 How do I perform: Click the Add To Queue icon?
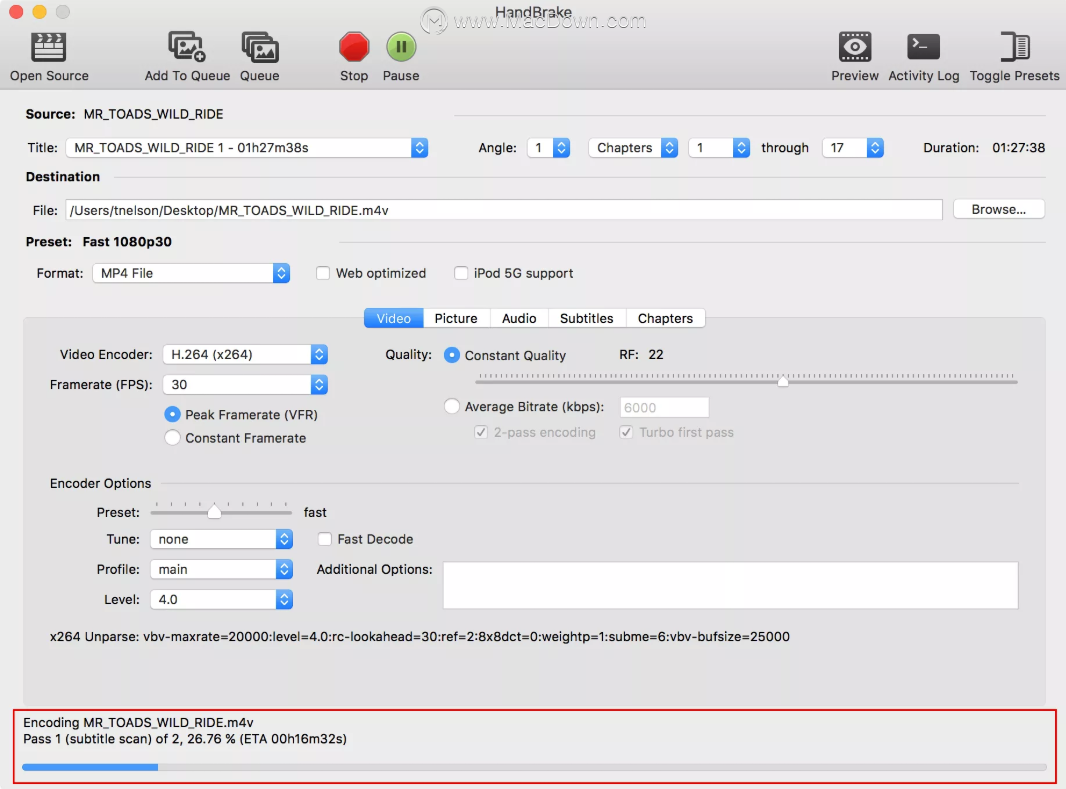coord(187,46)
